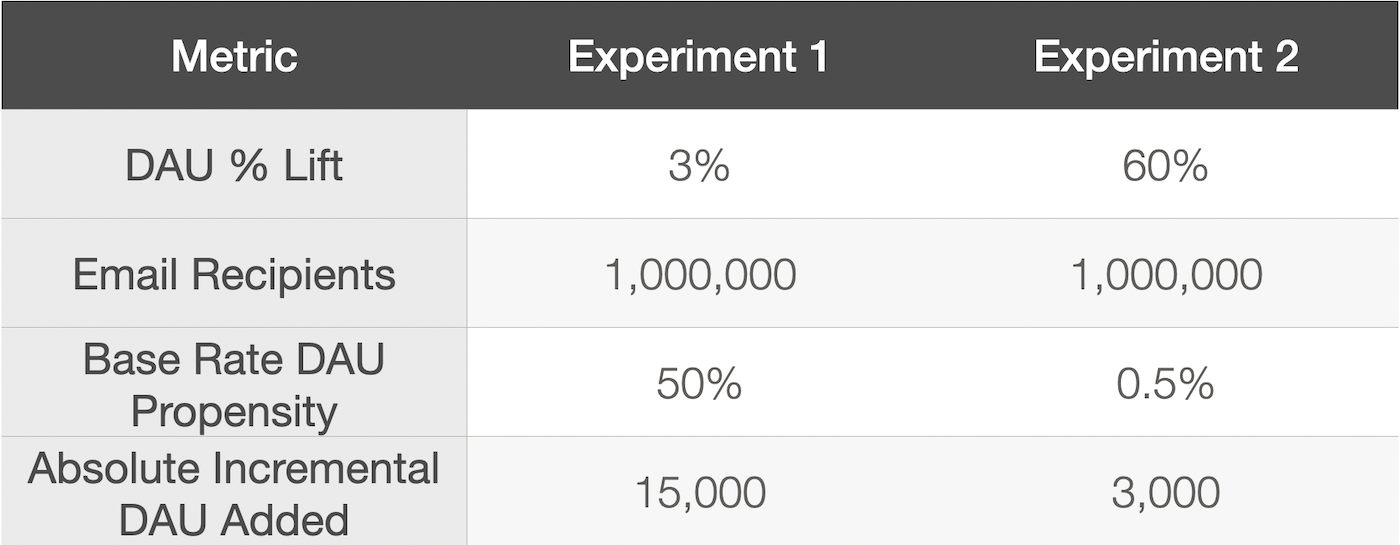
Task: Select the 60% DAU lift value
Action: [1165, 166]
